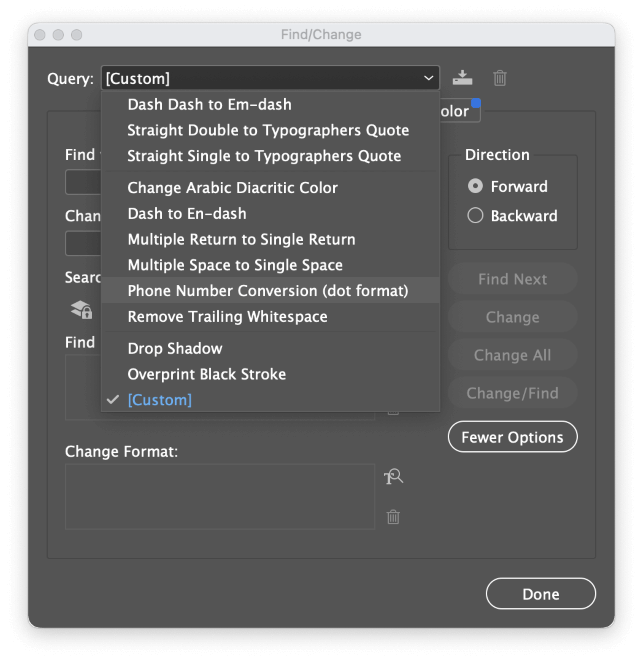643x661 pixels.
Task: Click the Specify attributes to change icon
Action: [393, 477]
